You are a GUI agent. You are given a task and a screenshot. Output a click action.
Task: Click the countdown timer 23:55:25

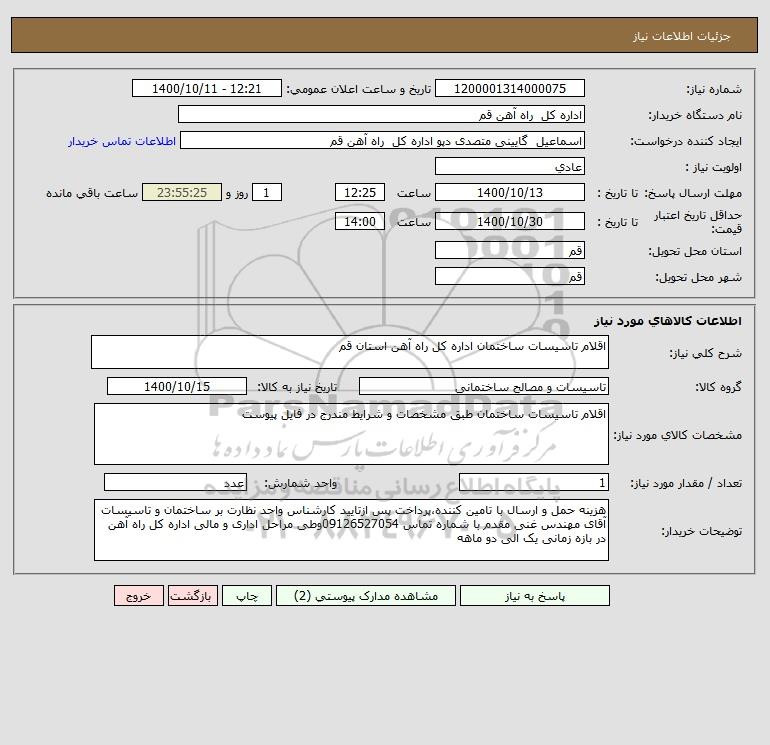182,193
